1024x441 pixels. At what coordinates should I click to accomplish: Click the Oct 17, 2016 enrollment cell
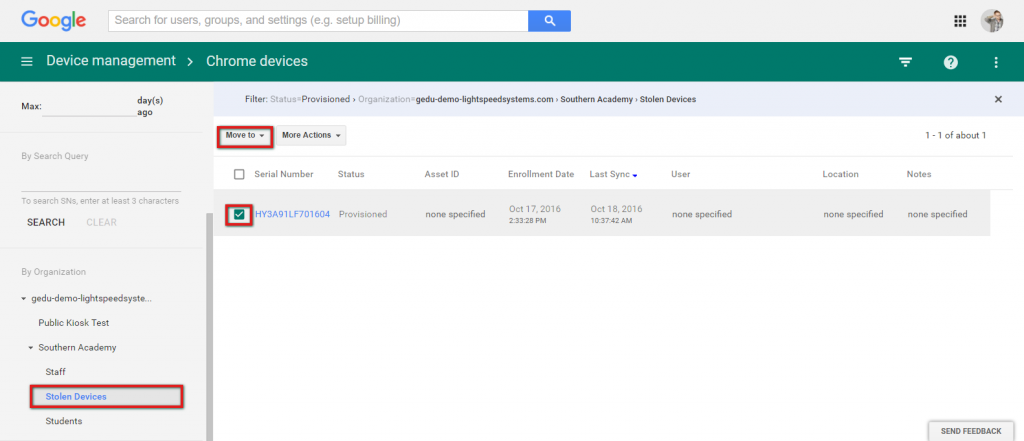coord(535,214)
